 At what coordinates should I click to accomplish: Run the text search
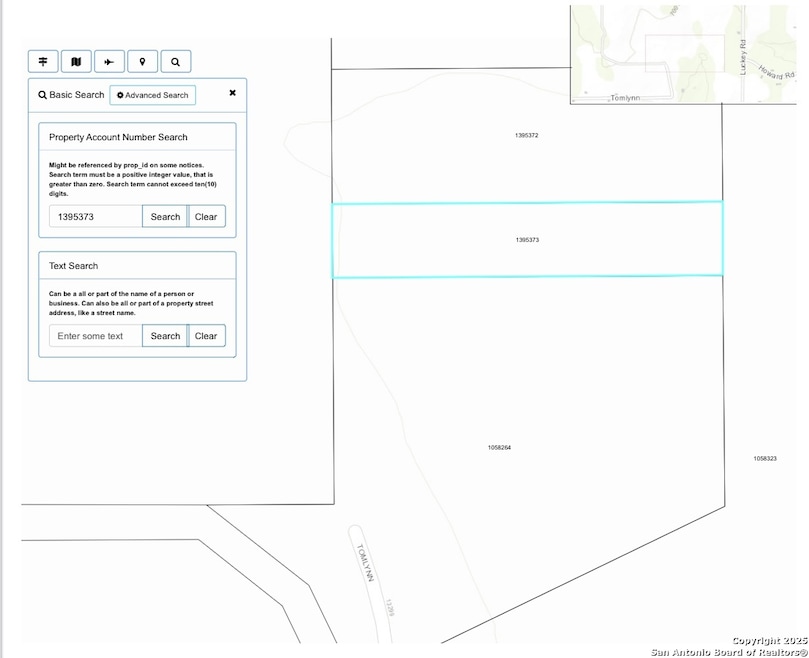(x=165, y=336)
